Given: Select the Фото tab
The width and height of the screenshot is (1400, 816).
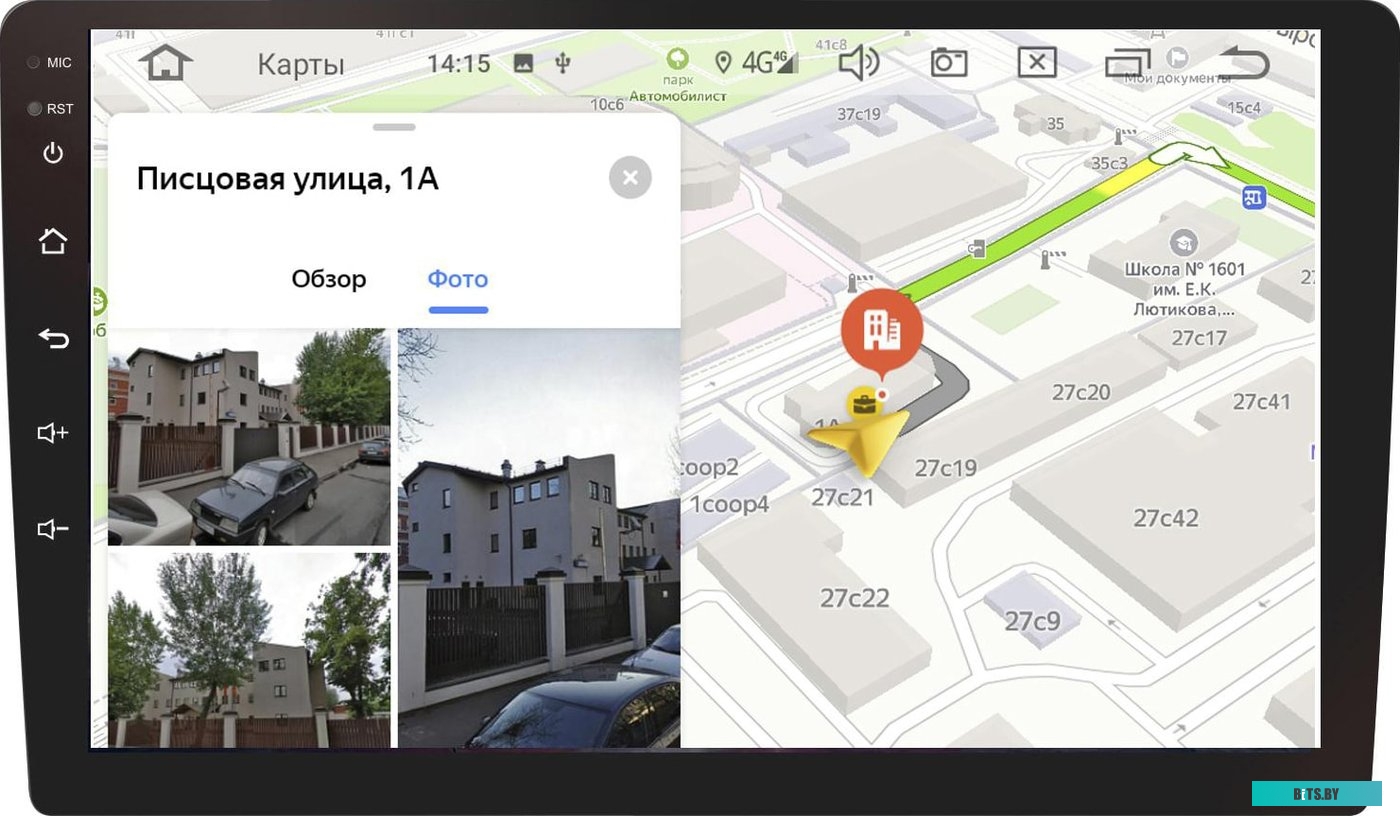Looking at the screenshot, I should tap(458, 279).
